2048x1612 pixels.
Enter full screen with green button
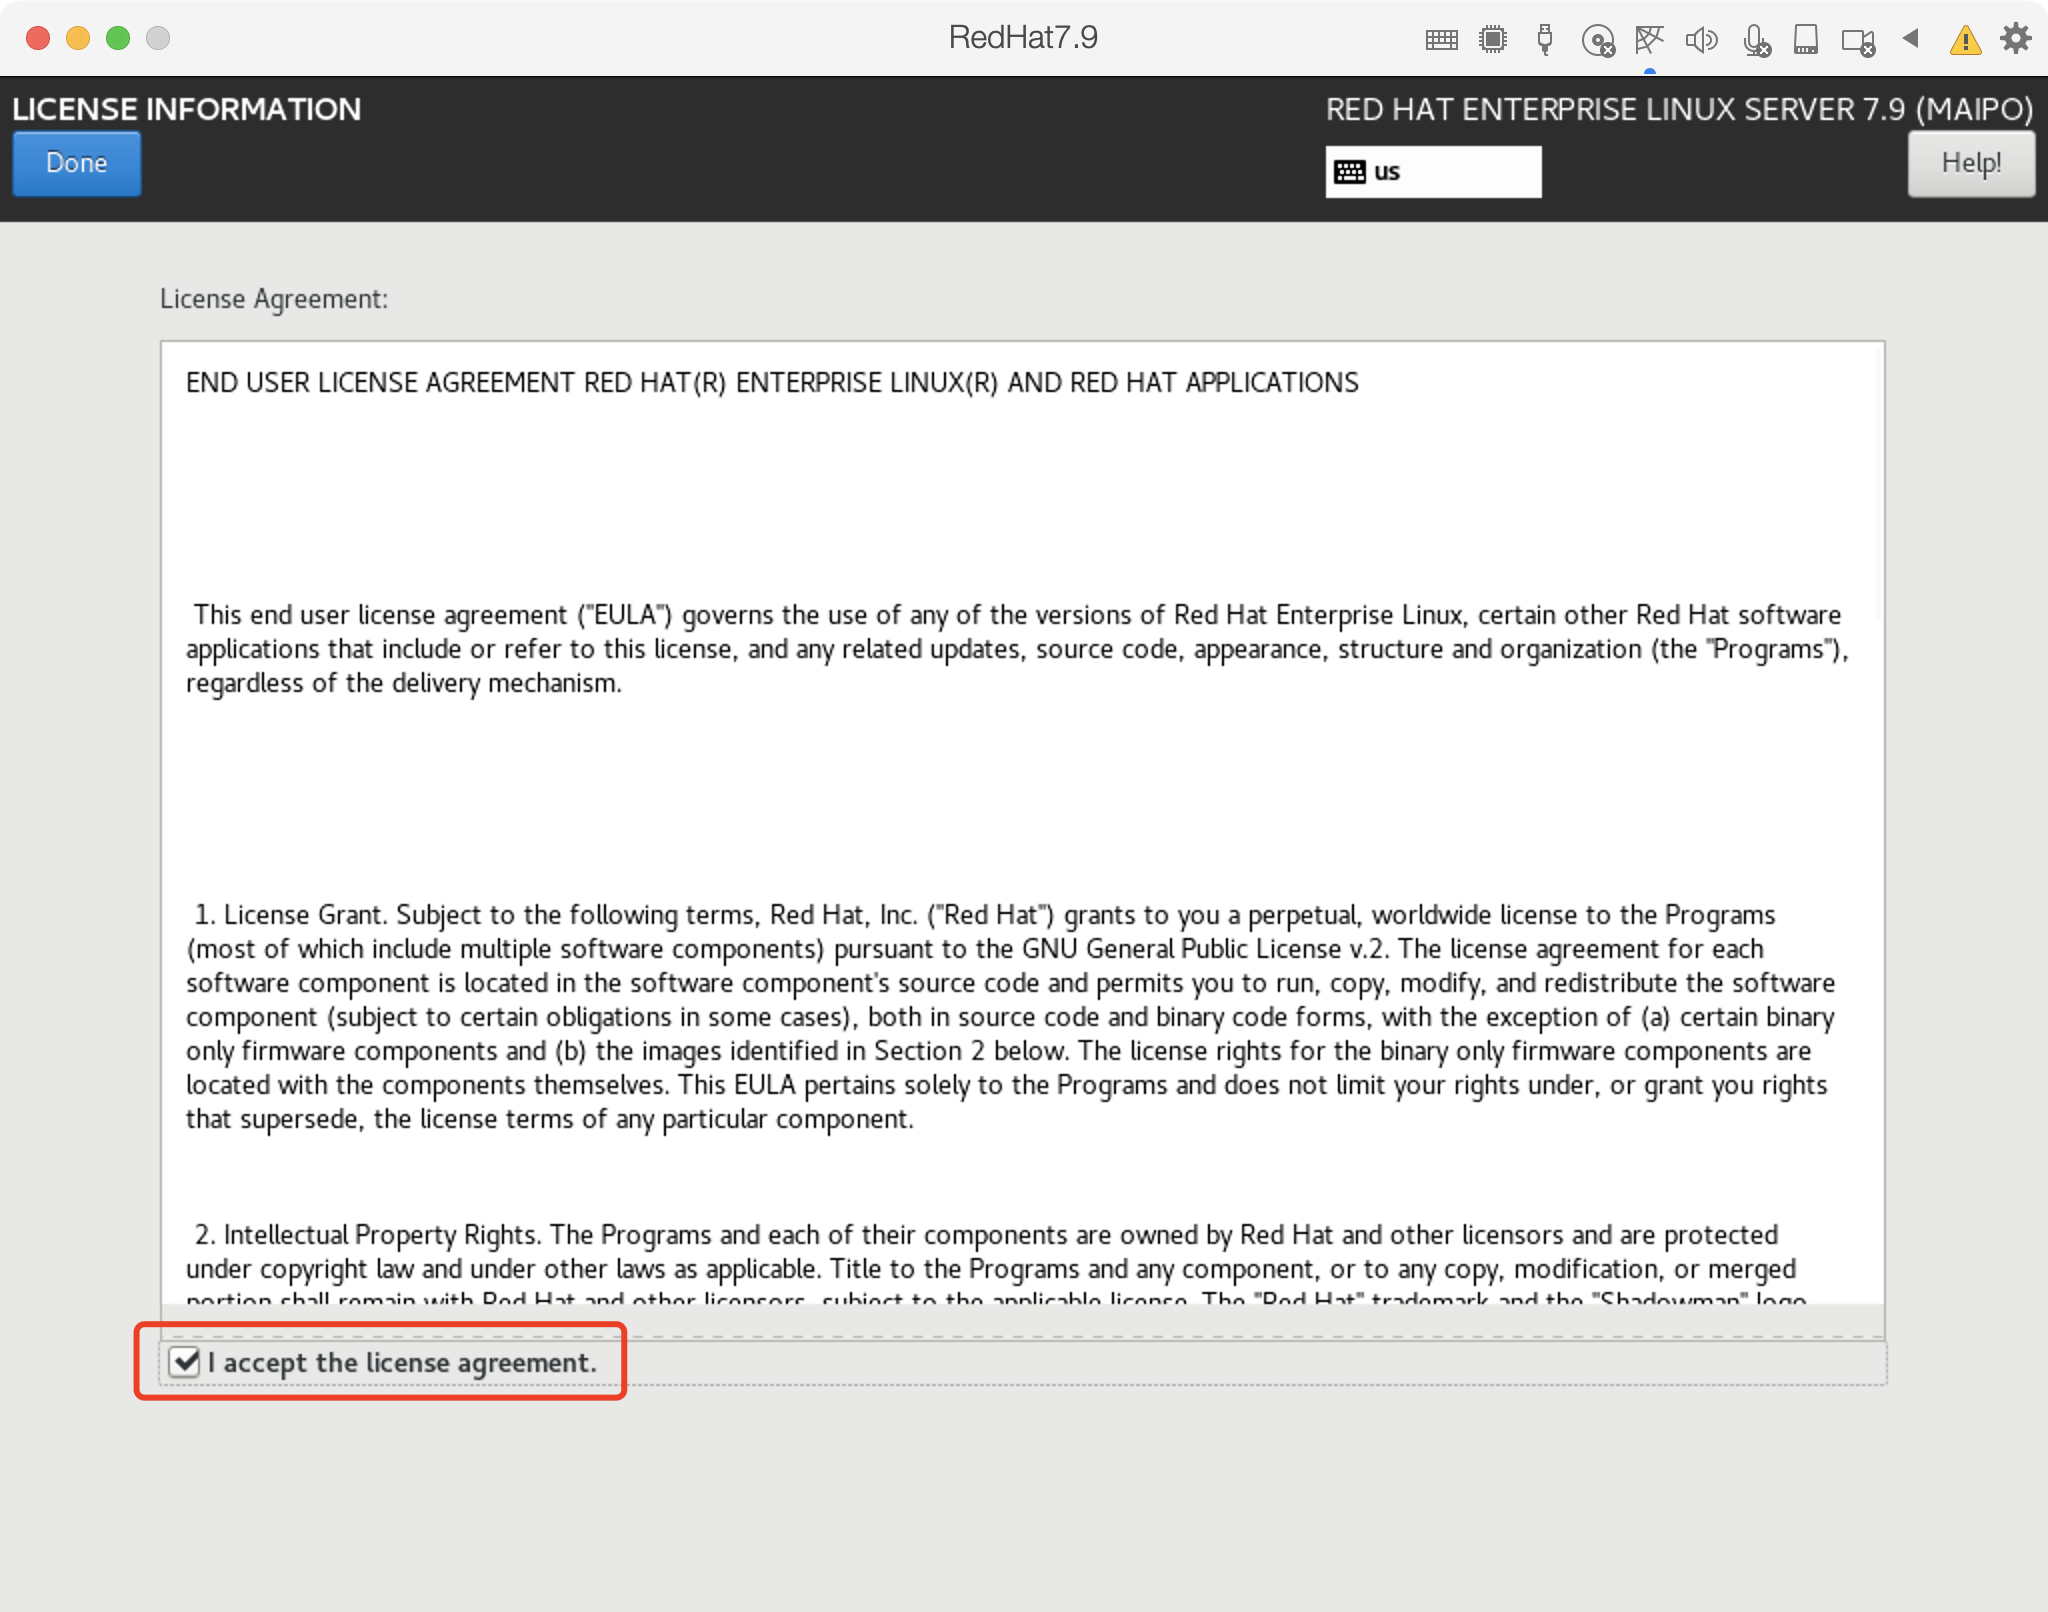[x=118, y=38]
